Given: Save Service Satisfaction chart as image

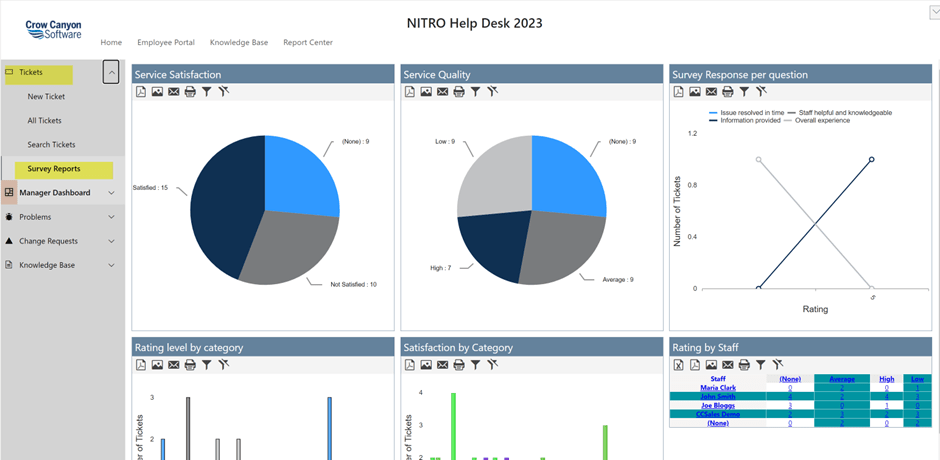Looking at the screenshot, I should click(157, 92).
